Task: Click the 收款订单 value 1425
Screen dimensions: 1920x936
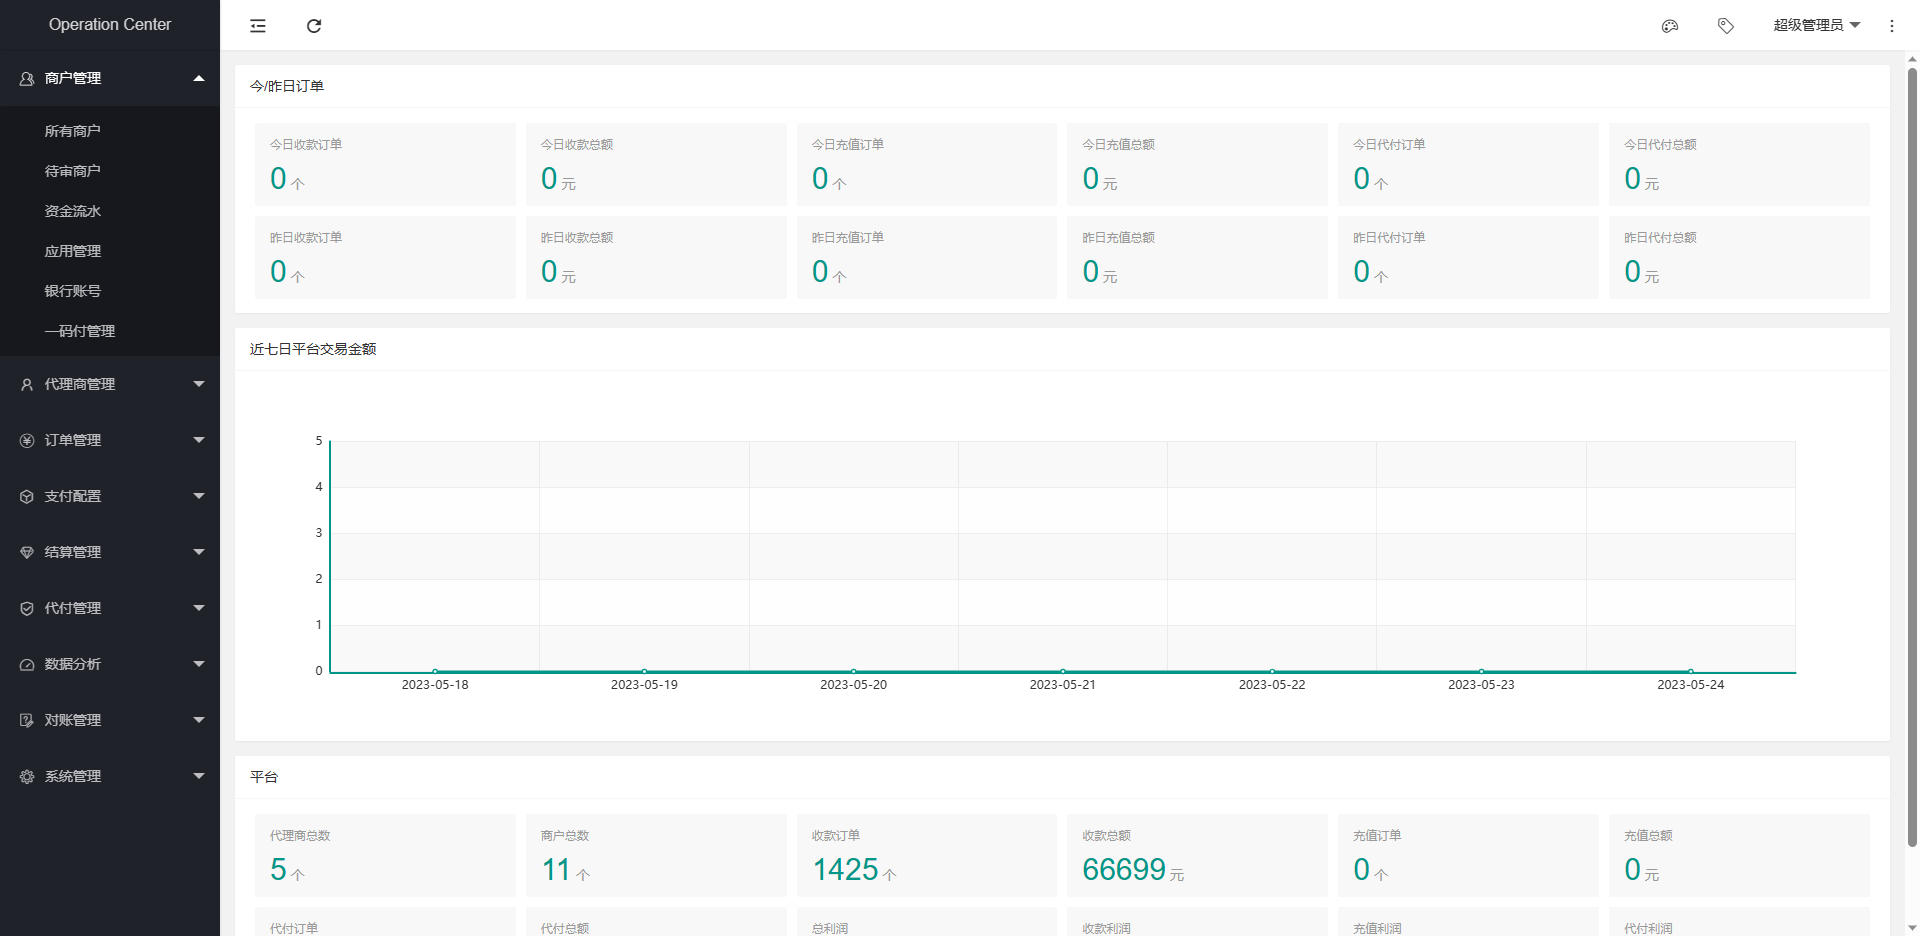Action: (x=845, y=870)
